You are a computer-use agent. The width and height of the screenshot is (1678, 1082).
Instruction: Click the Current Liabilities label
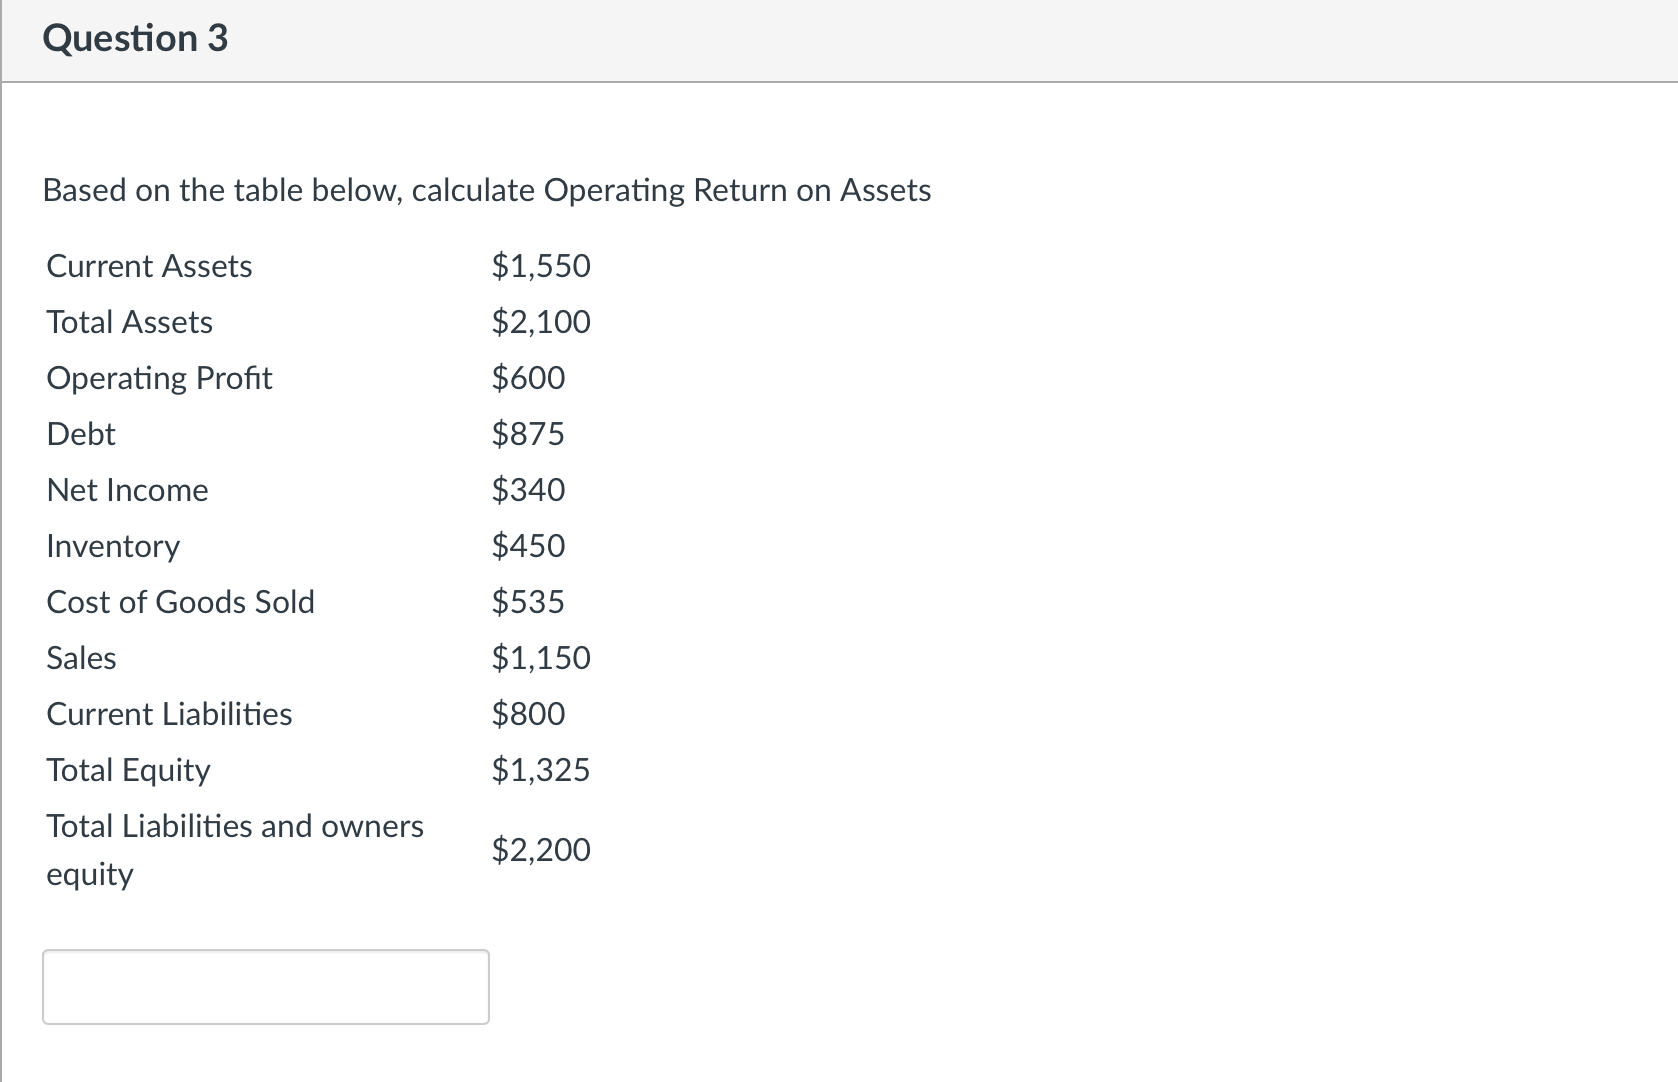[x=169, y=714]
